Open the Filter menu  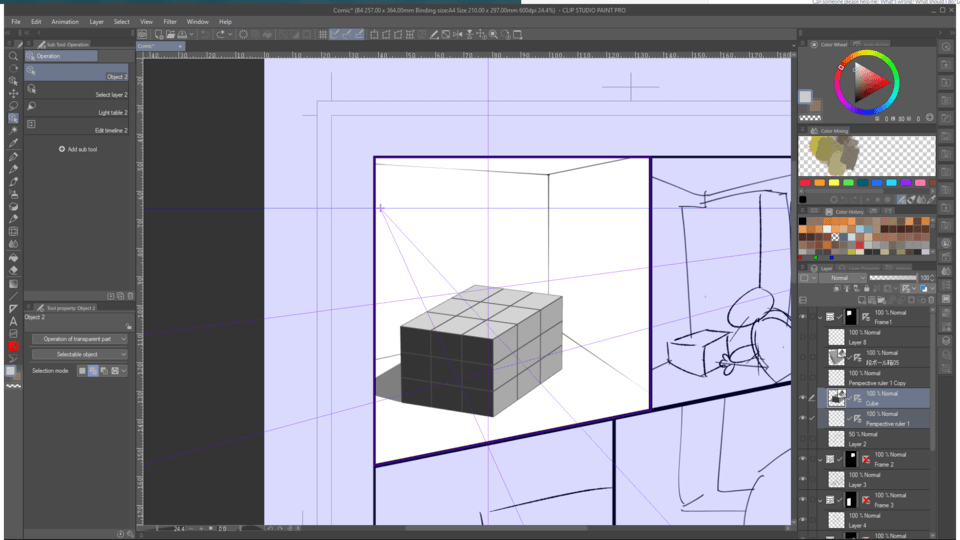pyautogui.click(x=170, y=21)
